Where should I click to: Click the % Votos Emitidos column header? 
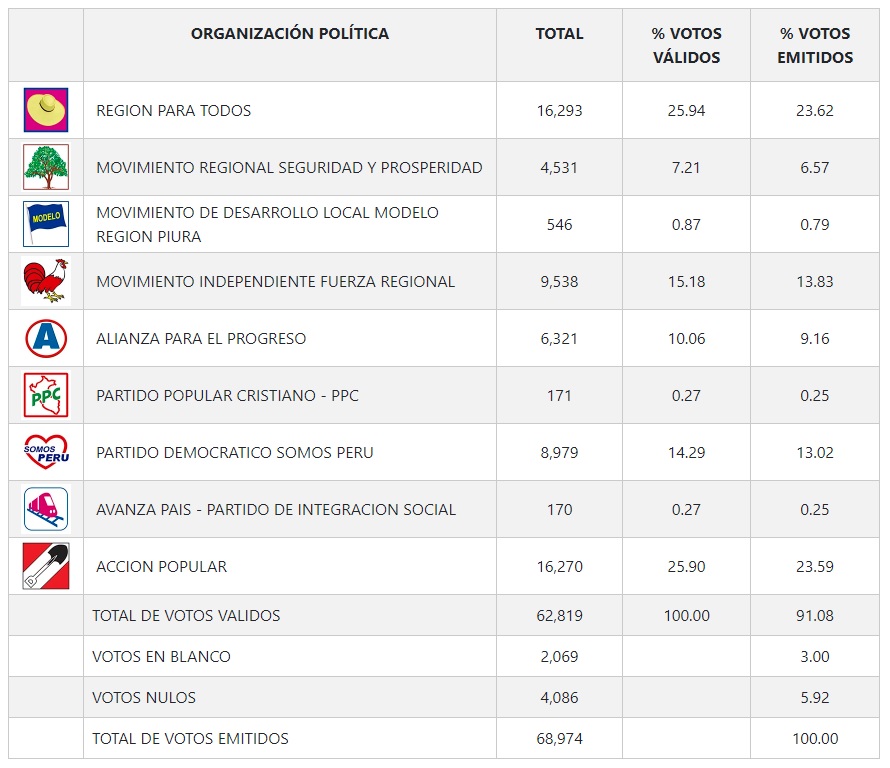(815, 46)
